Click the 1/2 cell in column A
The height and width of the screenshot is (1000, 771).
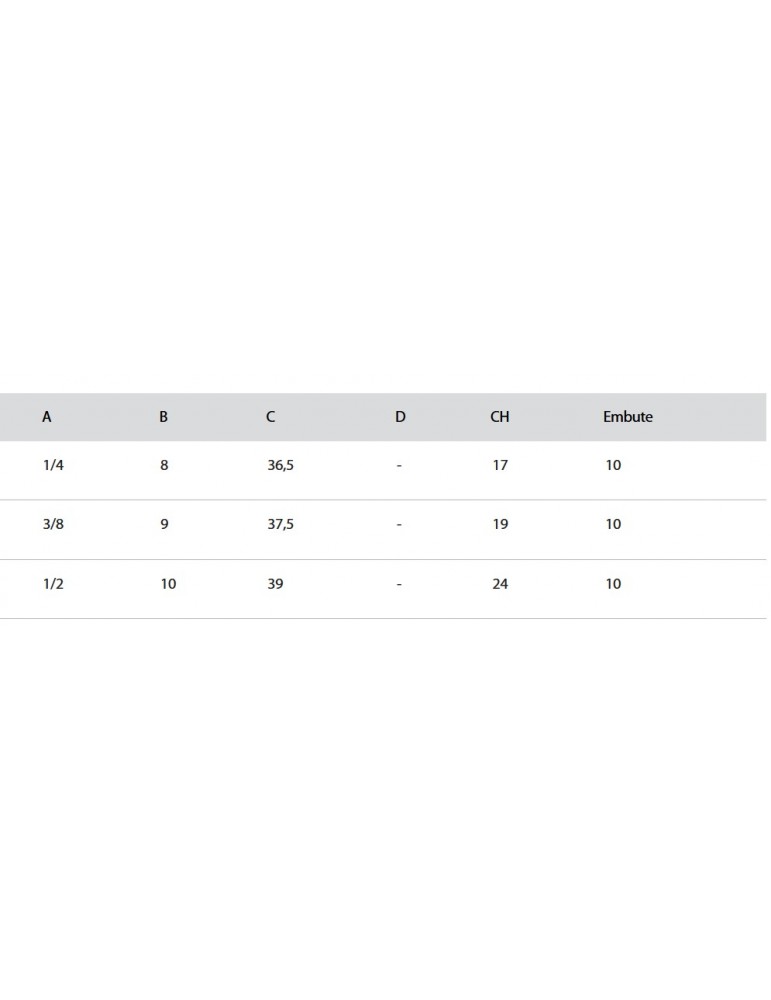[x=53, y=584]
